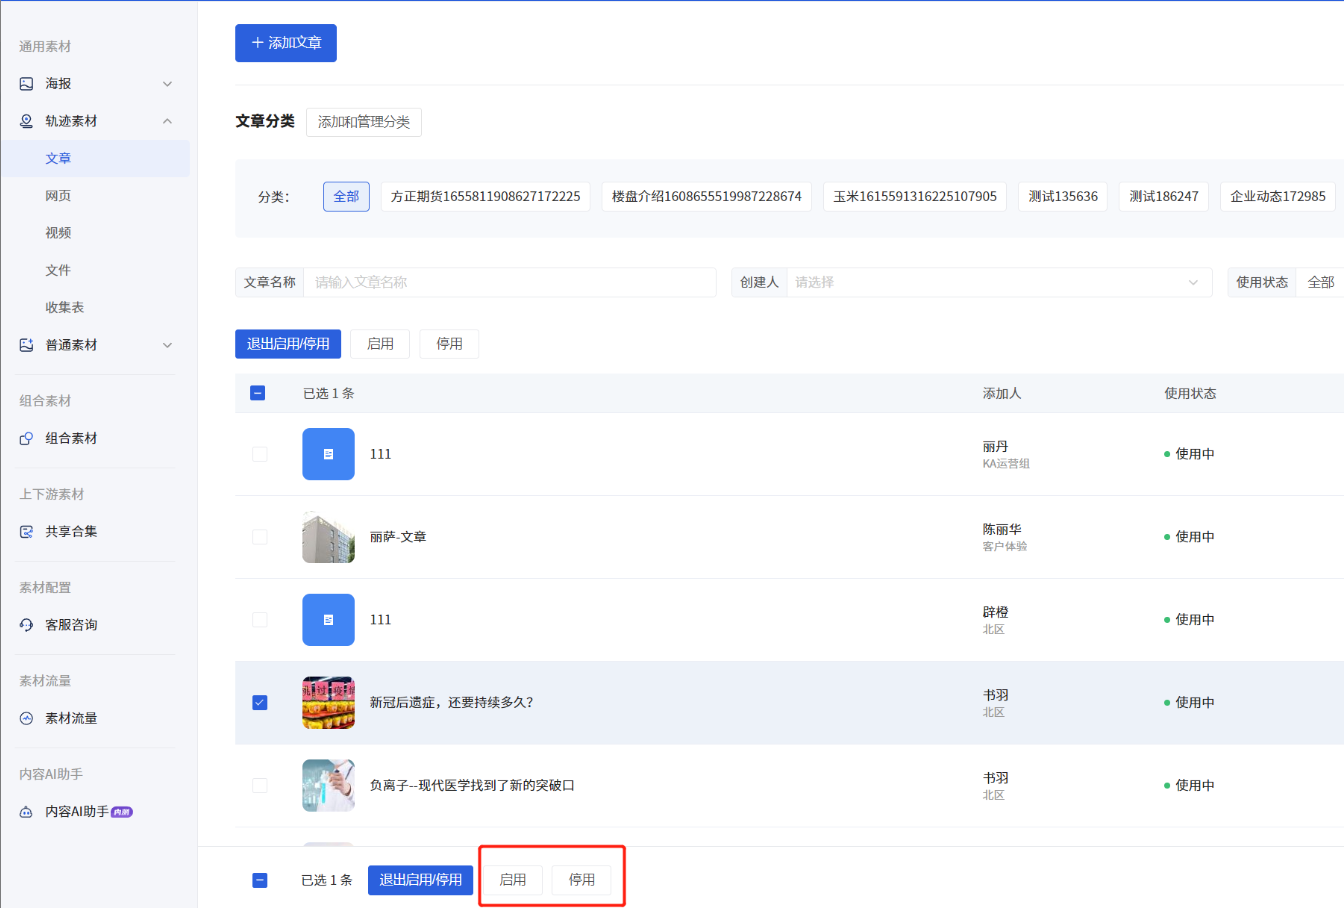This screenshot has width=1344, height=908.
Task: Click the 添加人 column header
Action: click(x=1002, y=393)
